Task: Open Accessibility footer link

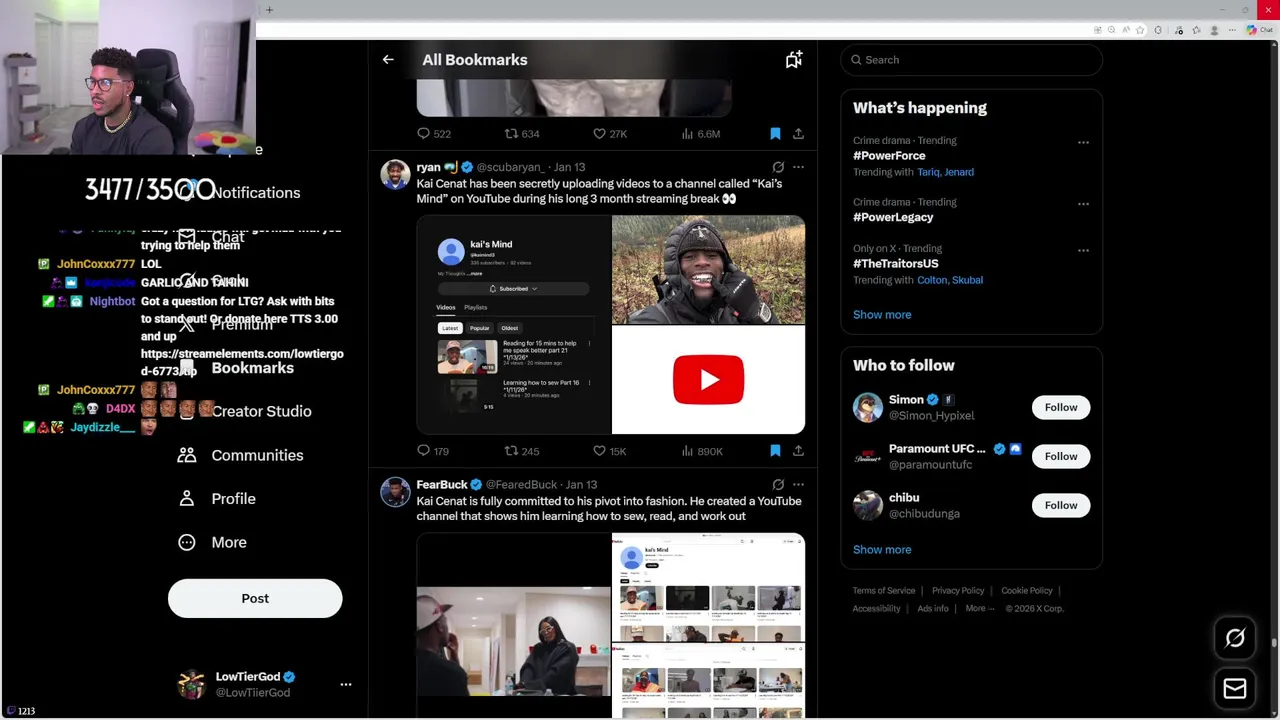Action: pyautogui.click(x=877, y=608)
